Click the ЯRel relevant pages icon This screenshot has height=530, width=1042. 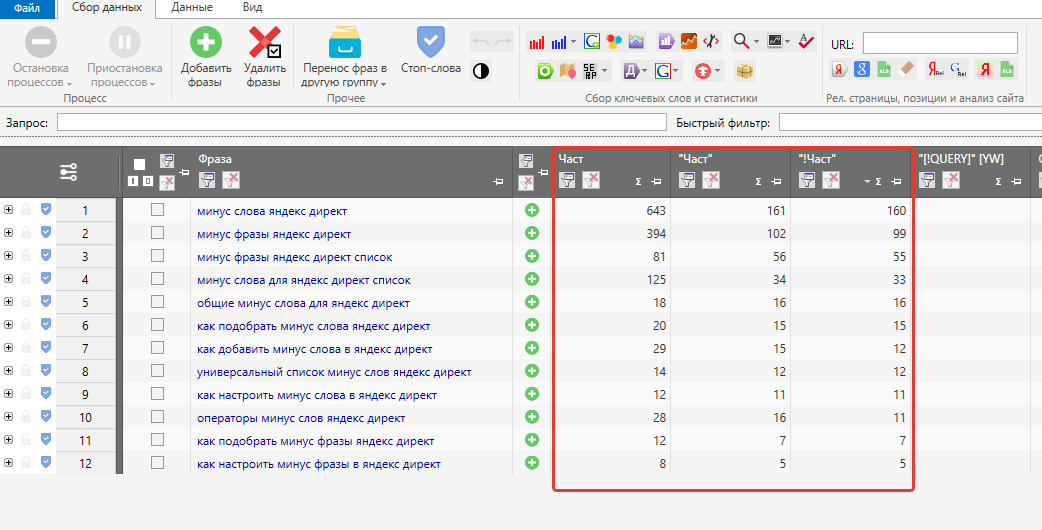click(x=936, y=69)
